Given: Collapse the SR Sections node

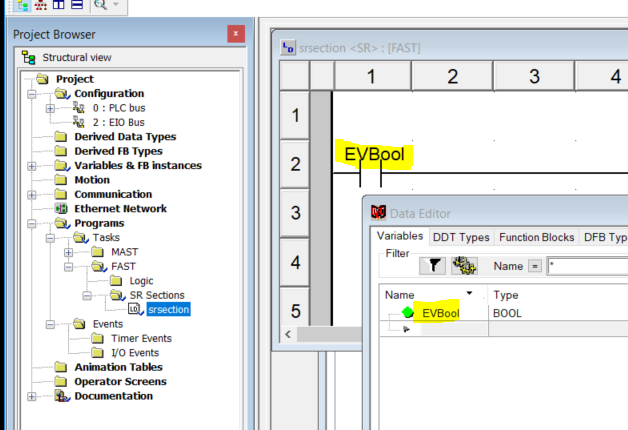Looking at the screenshot, I should pyautogui.click(x=87, y=296).
